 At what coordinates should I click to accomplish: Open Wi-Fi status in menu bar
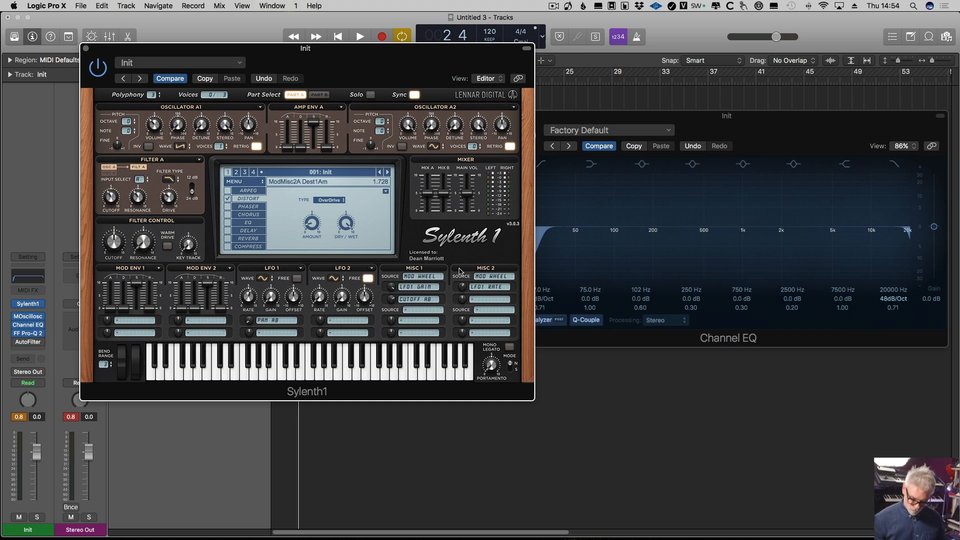pyautogui.click(x=823, y=6)
